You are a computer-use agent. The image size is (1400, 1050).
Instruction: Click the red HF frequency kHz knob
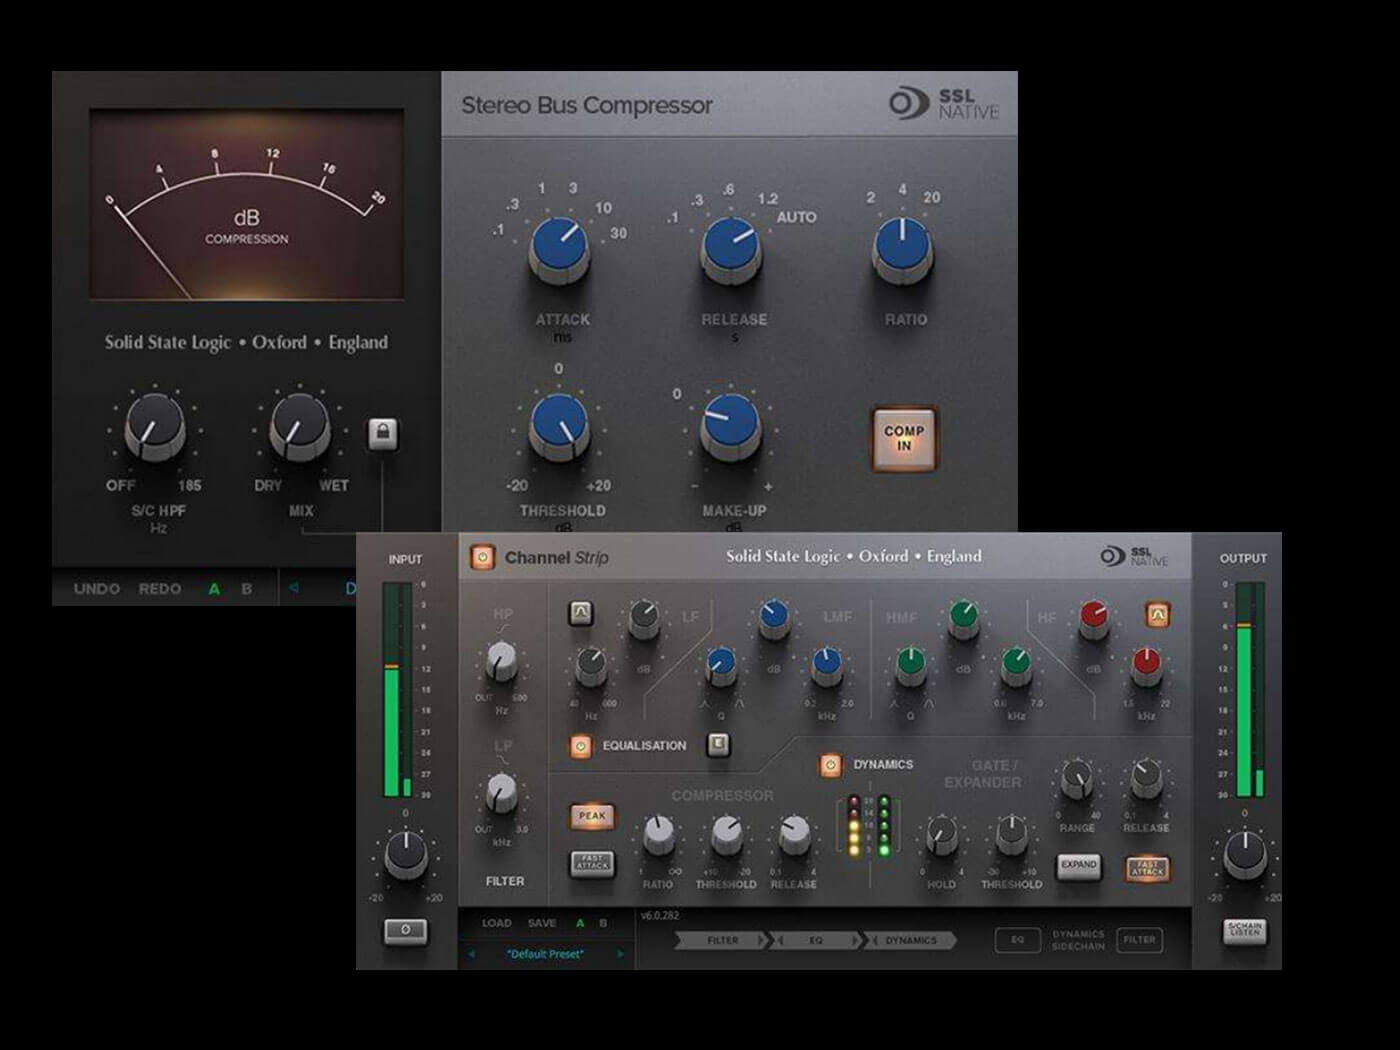pyautogui.click(x=1146, y=666)
